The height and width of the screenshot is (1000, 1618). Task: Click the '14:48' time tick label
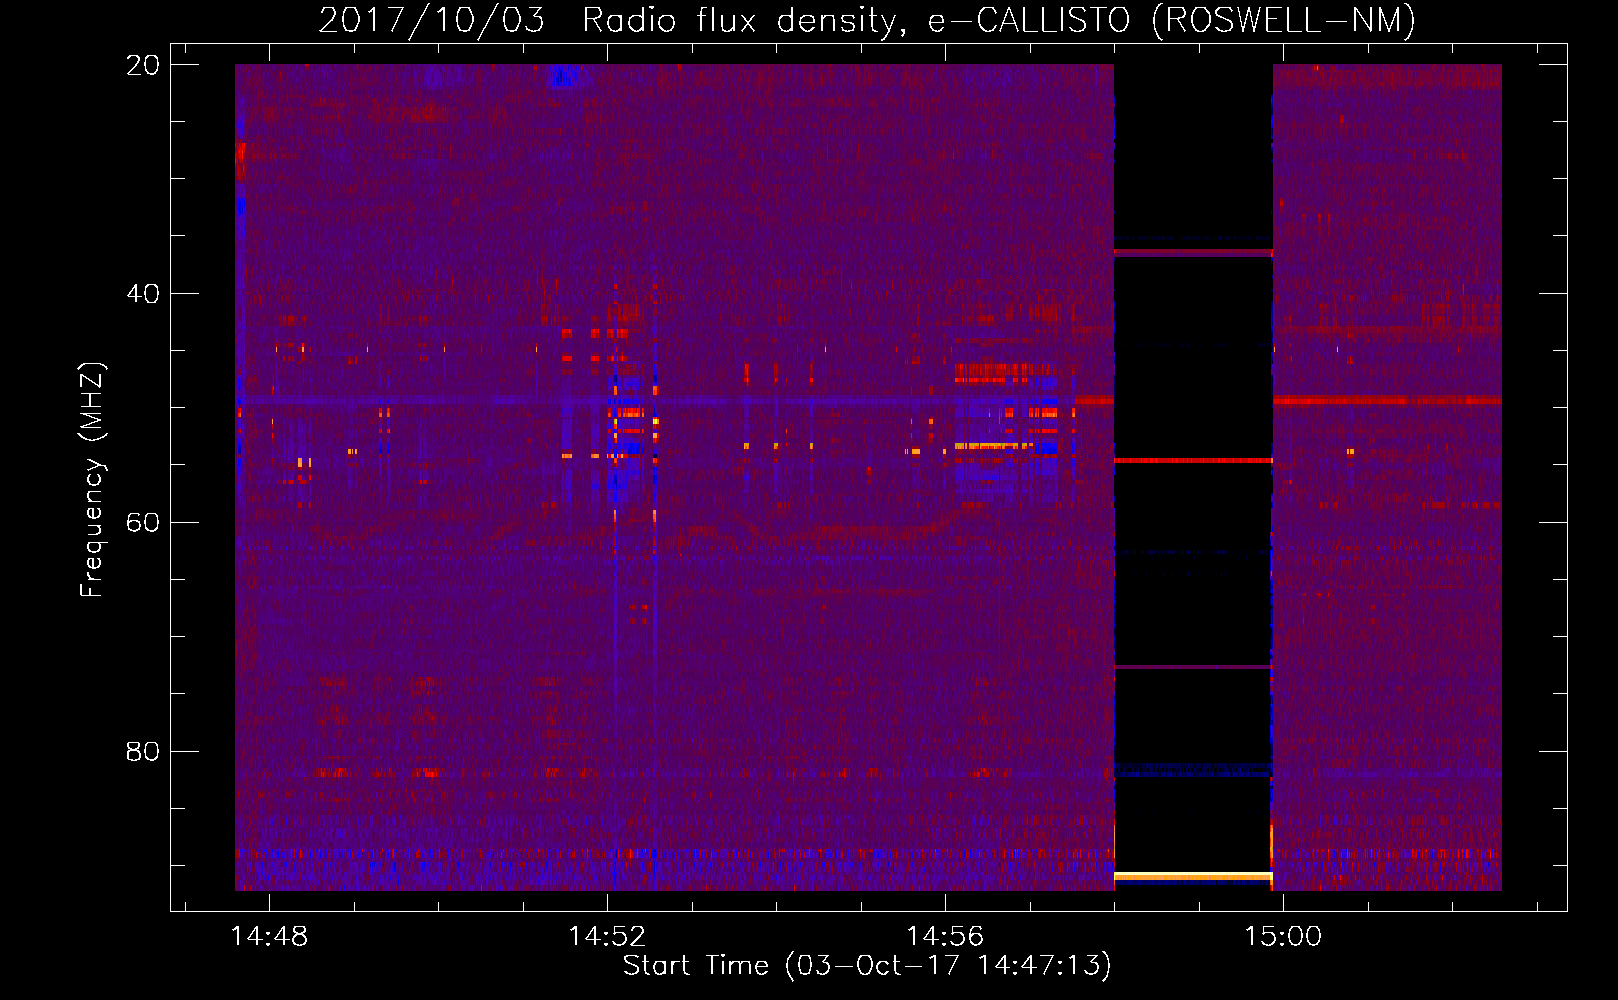[269, 936]
